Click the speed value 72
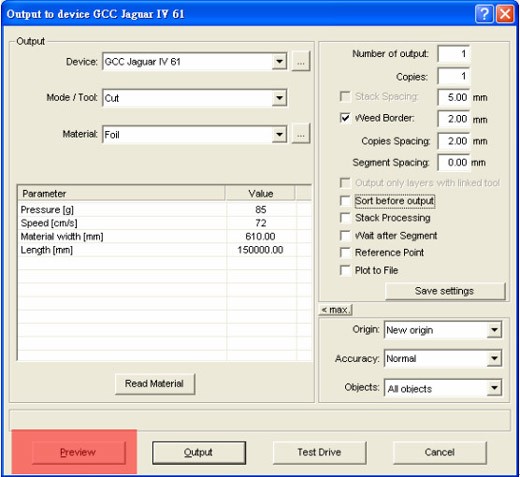Screen dimensions: 520x477 261,223
